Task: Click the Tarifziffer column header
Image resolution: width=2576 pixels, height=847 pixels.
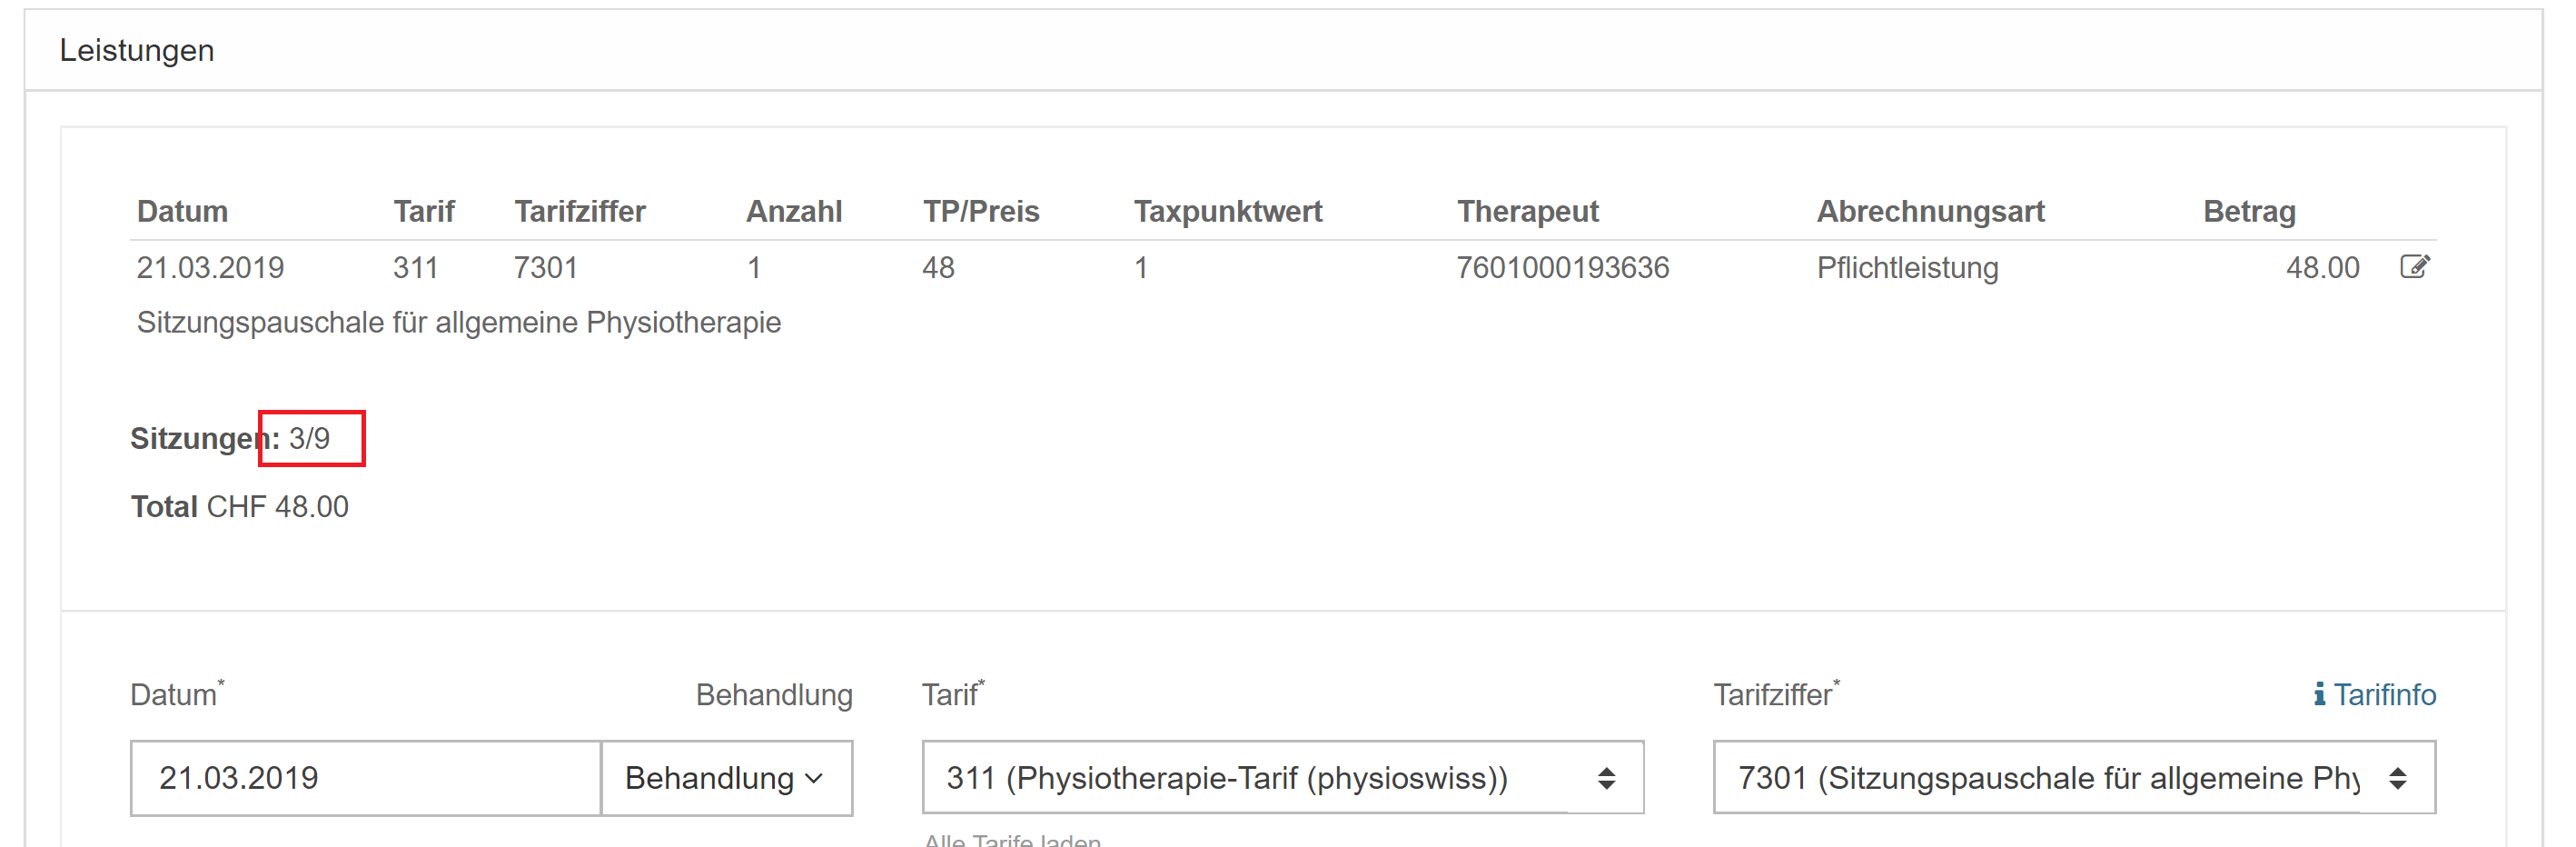Action: click(x=580, y=212)
